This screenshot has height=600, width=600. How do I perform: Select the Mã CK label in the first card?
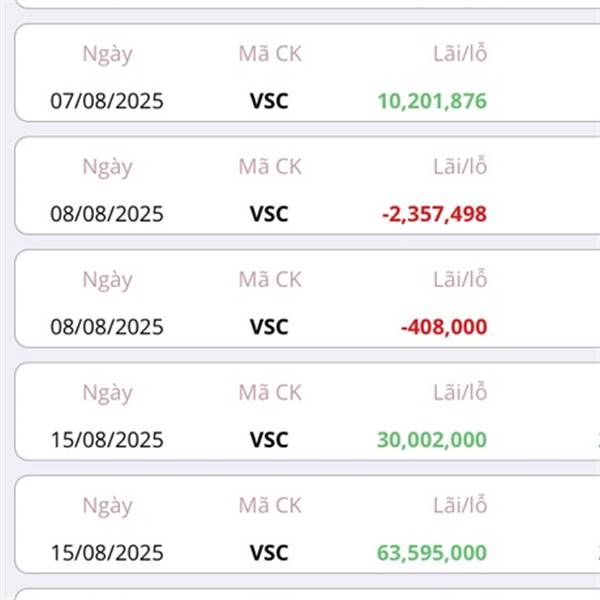click(270, 54)
